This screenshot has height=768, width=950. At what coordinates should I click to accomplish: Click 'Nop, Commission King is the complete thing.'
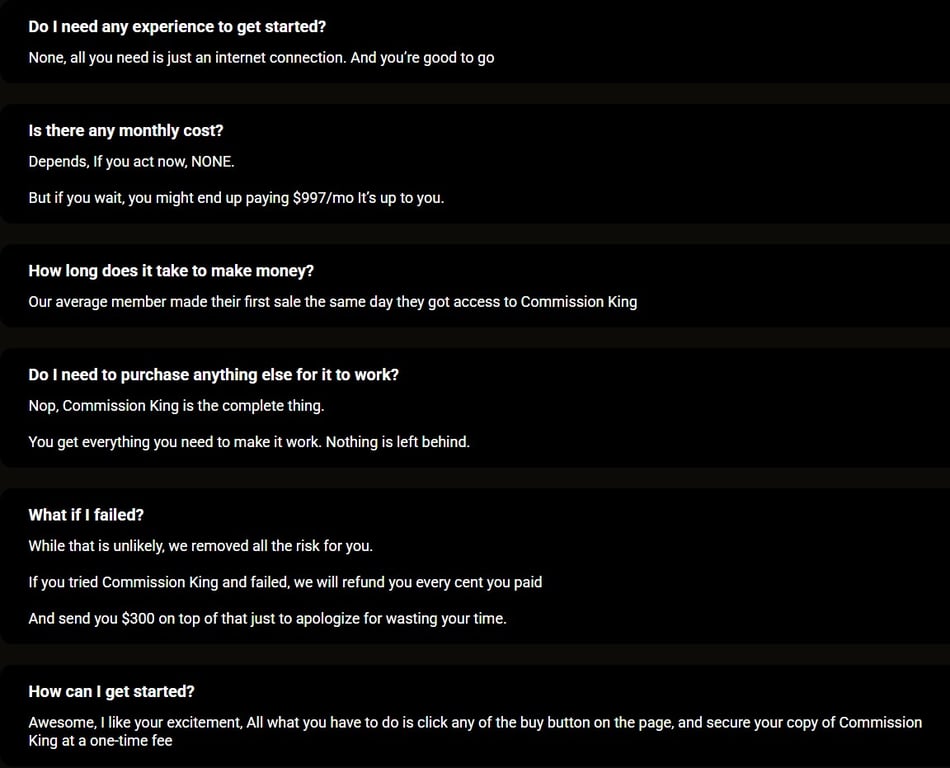point(176,406)
